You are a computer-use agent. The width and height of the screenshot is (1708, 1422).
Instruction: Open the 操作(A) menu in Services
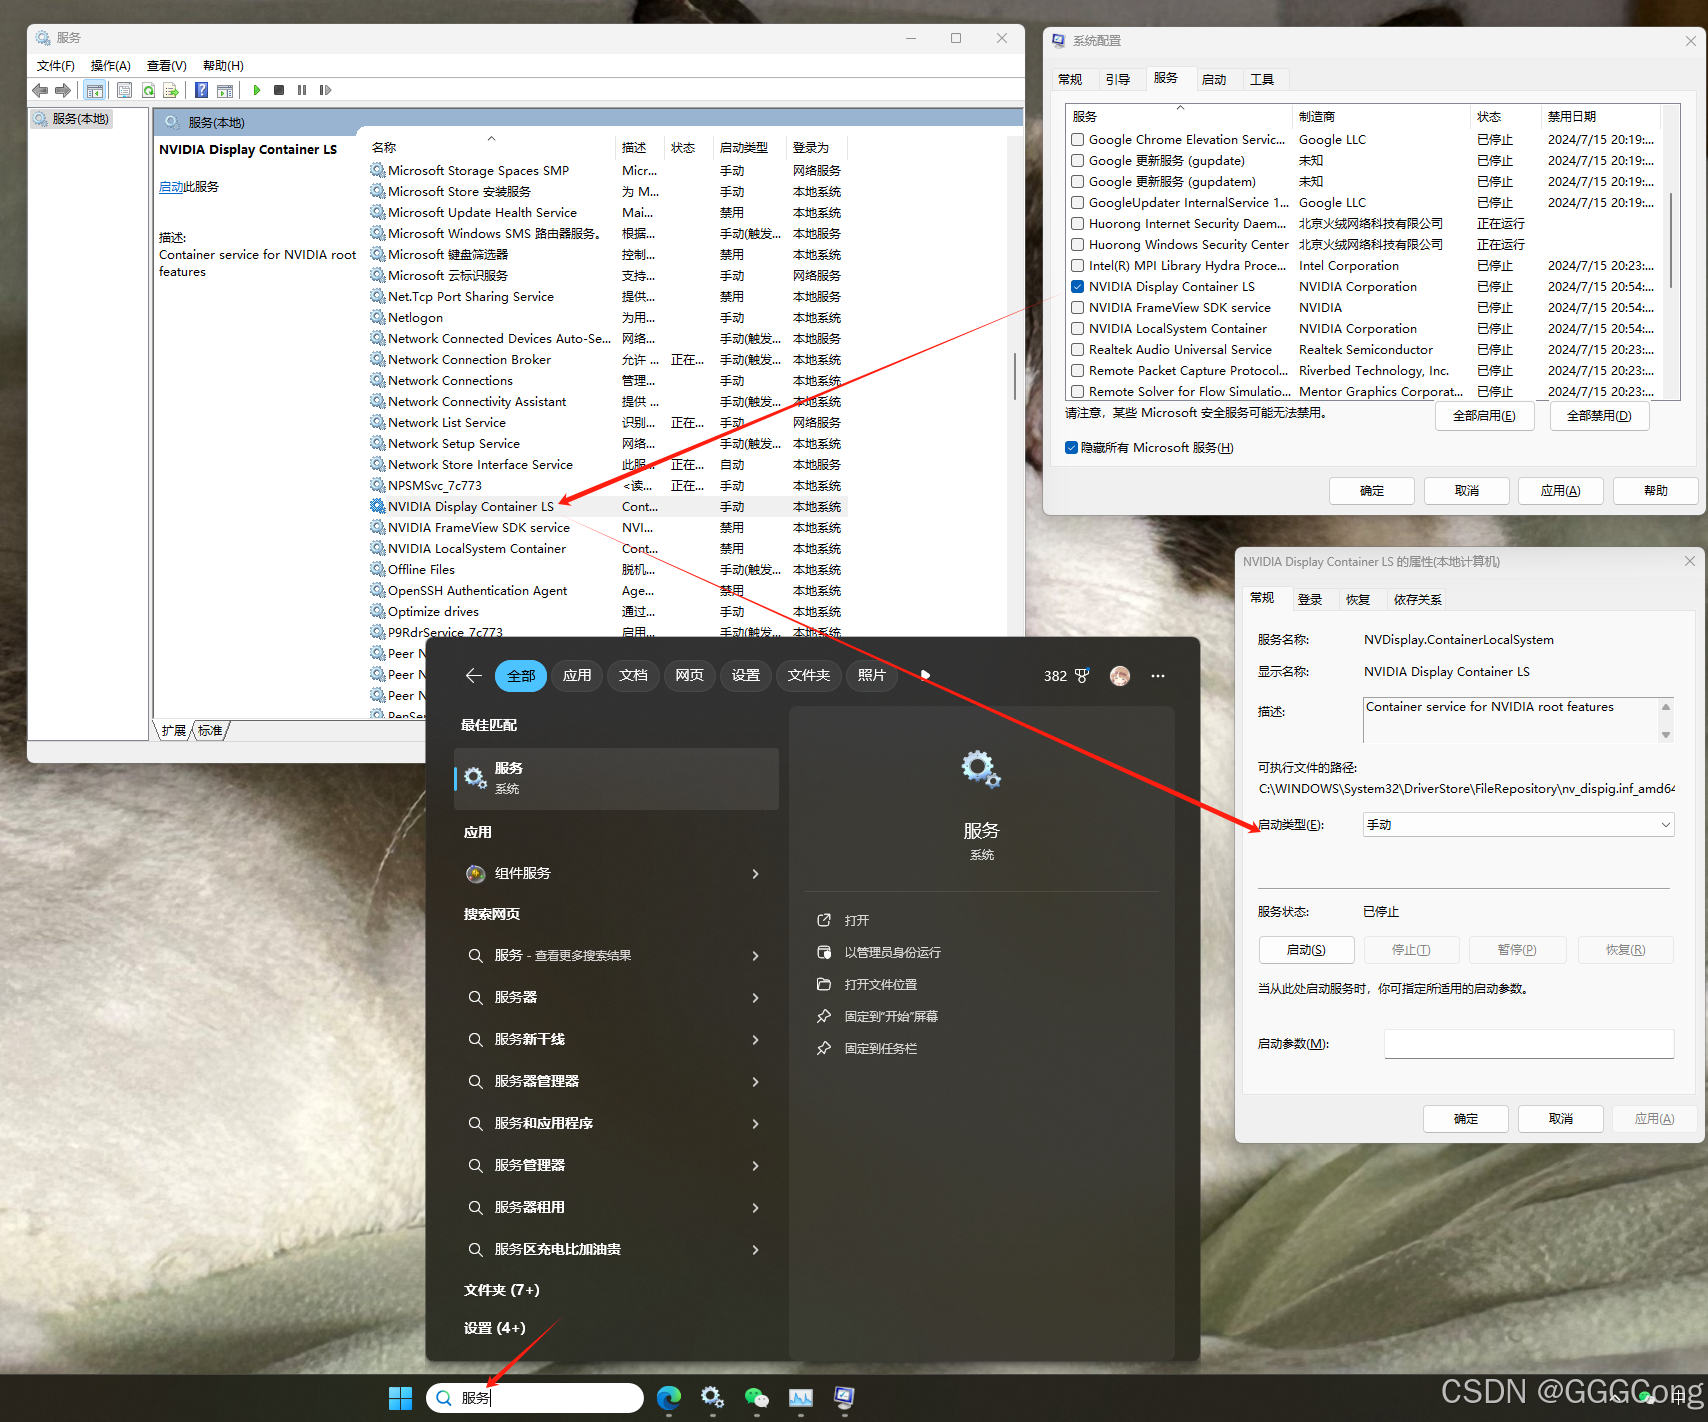coord(110,66)
